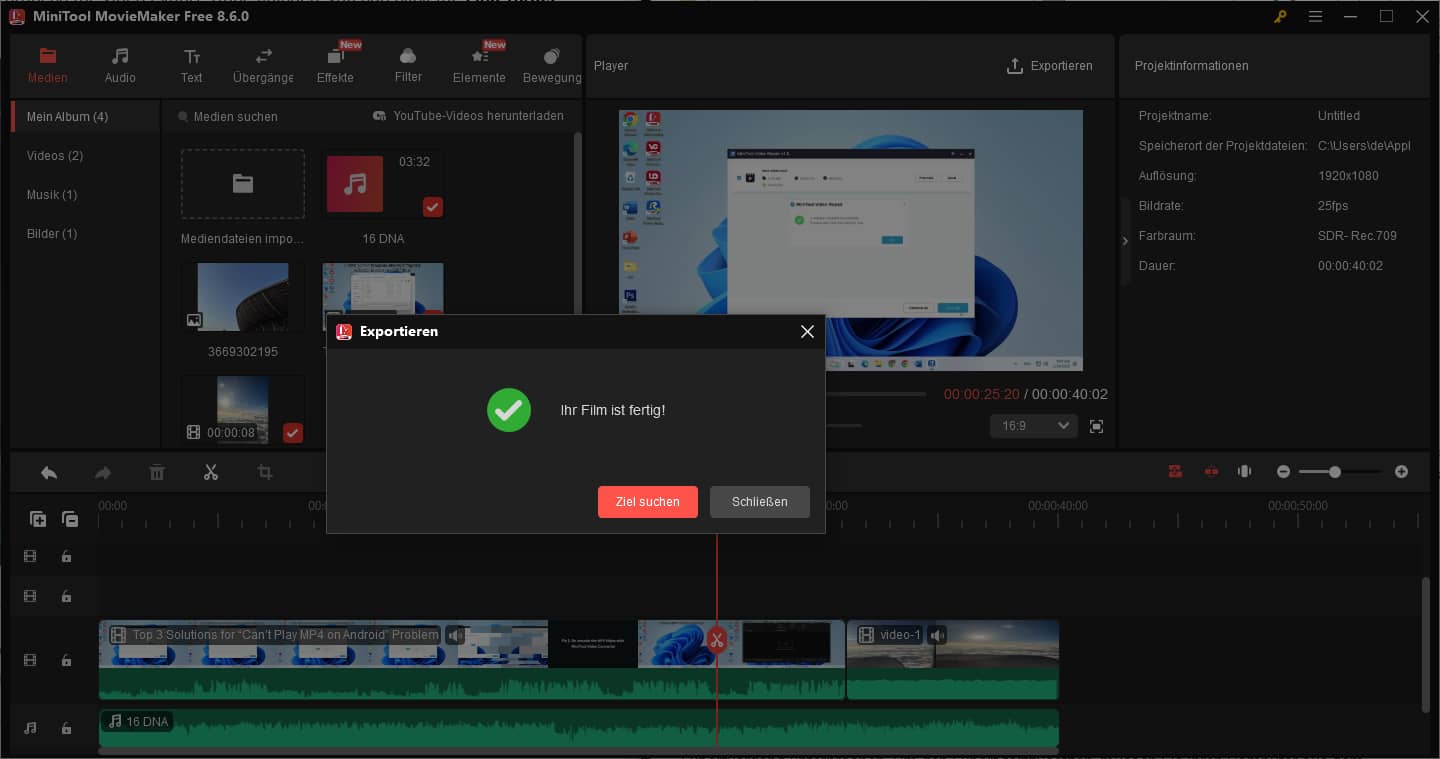This screenshot has height=759, width=1440.
Task: Toggle the lock on the video track
Action: point(66,660)
